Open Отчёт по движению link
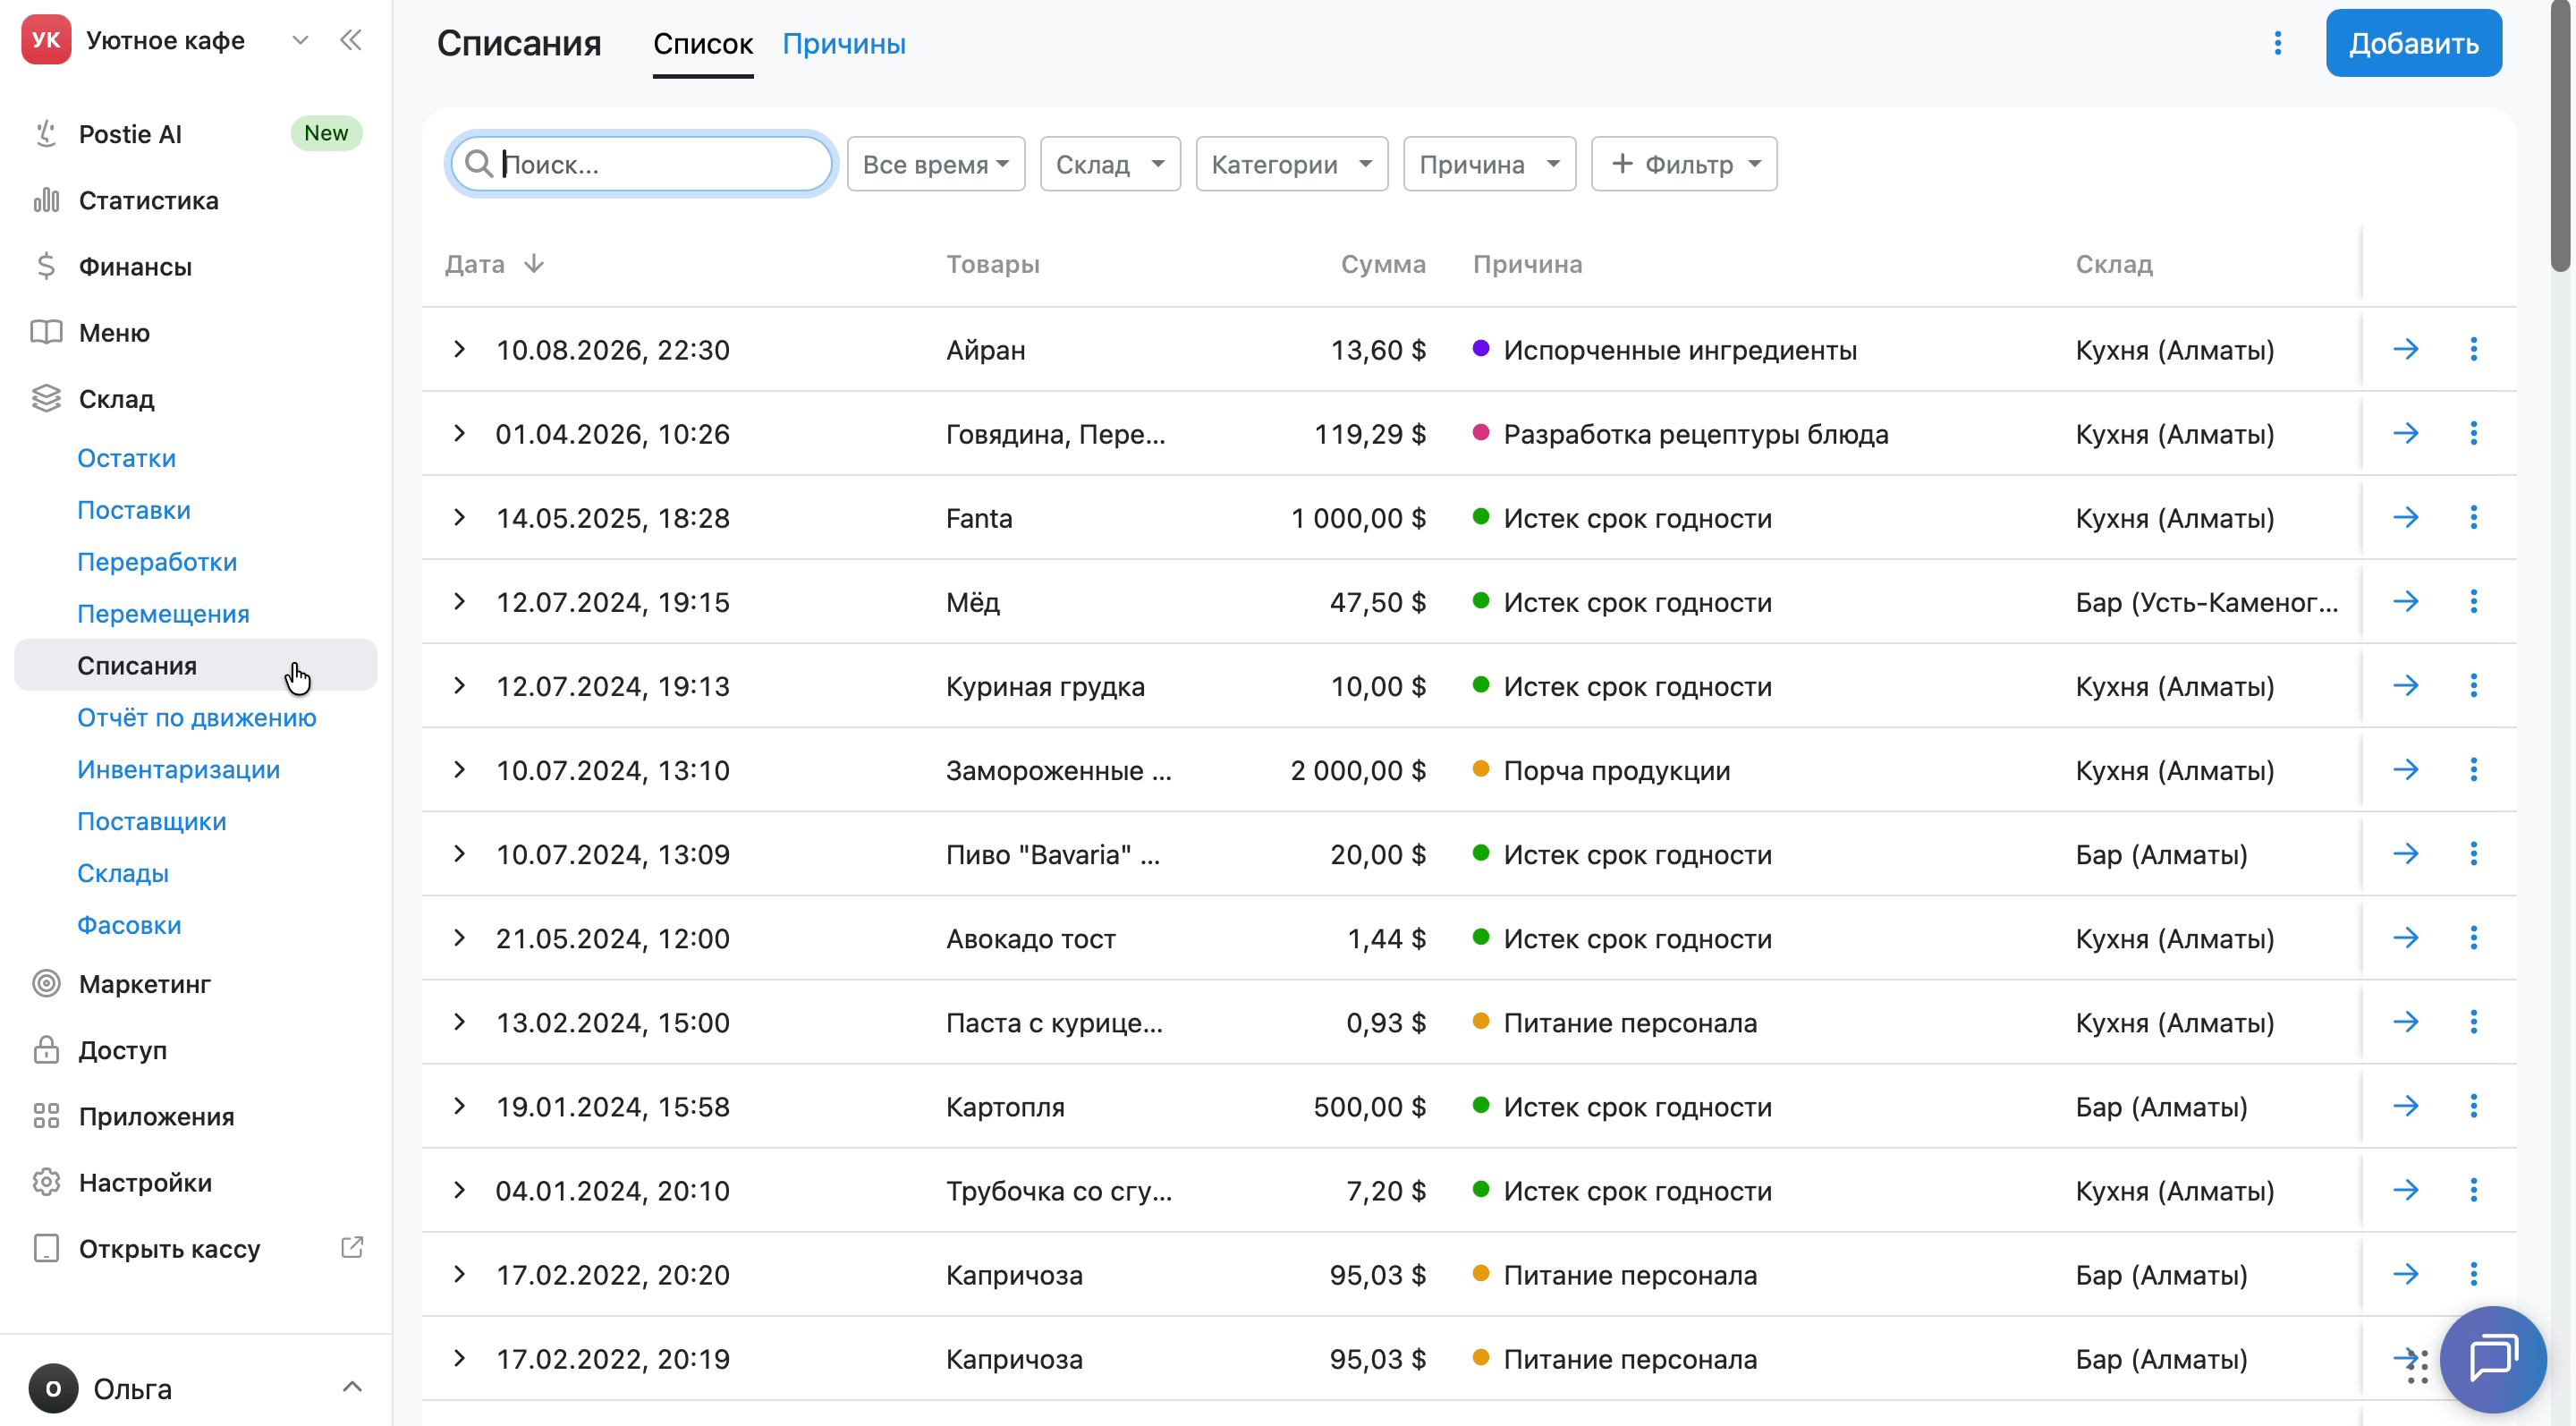2576x1426 pixels. (197, 718)
